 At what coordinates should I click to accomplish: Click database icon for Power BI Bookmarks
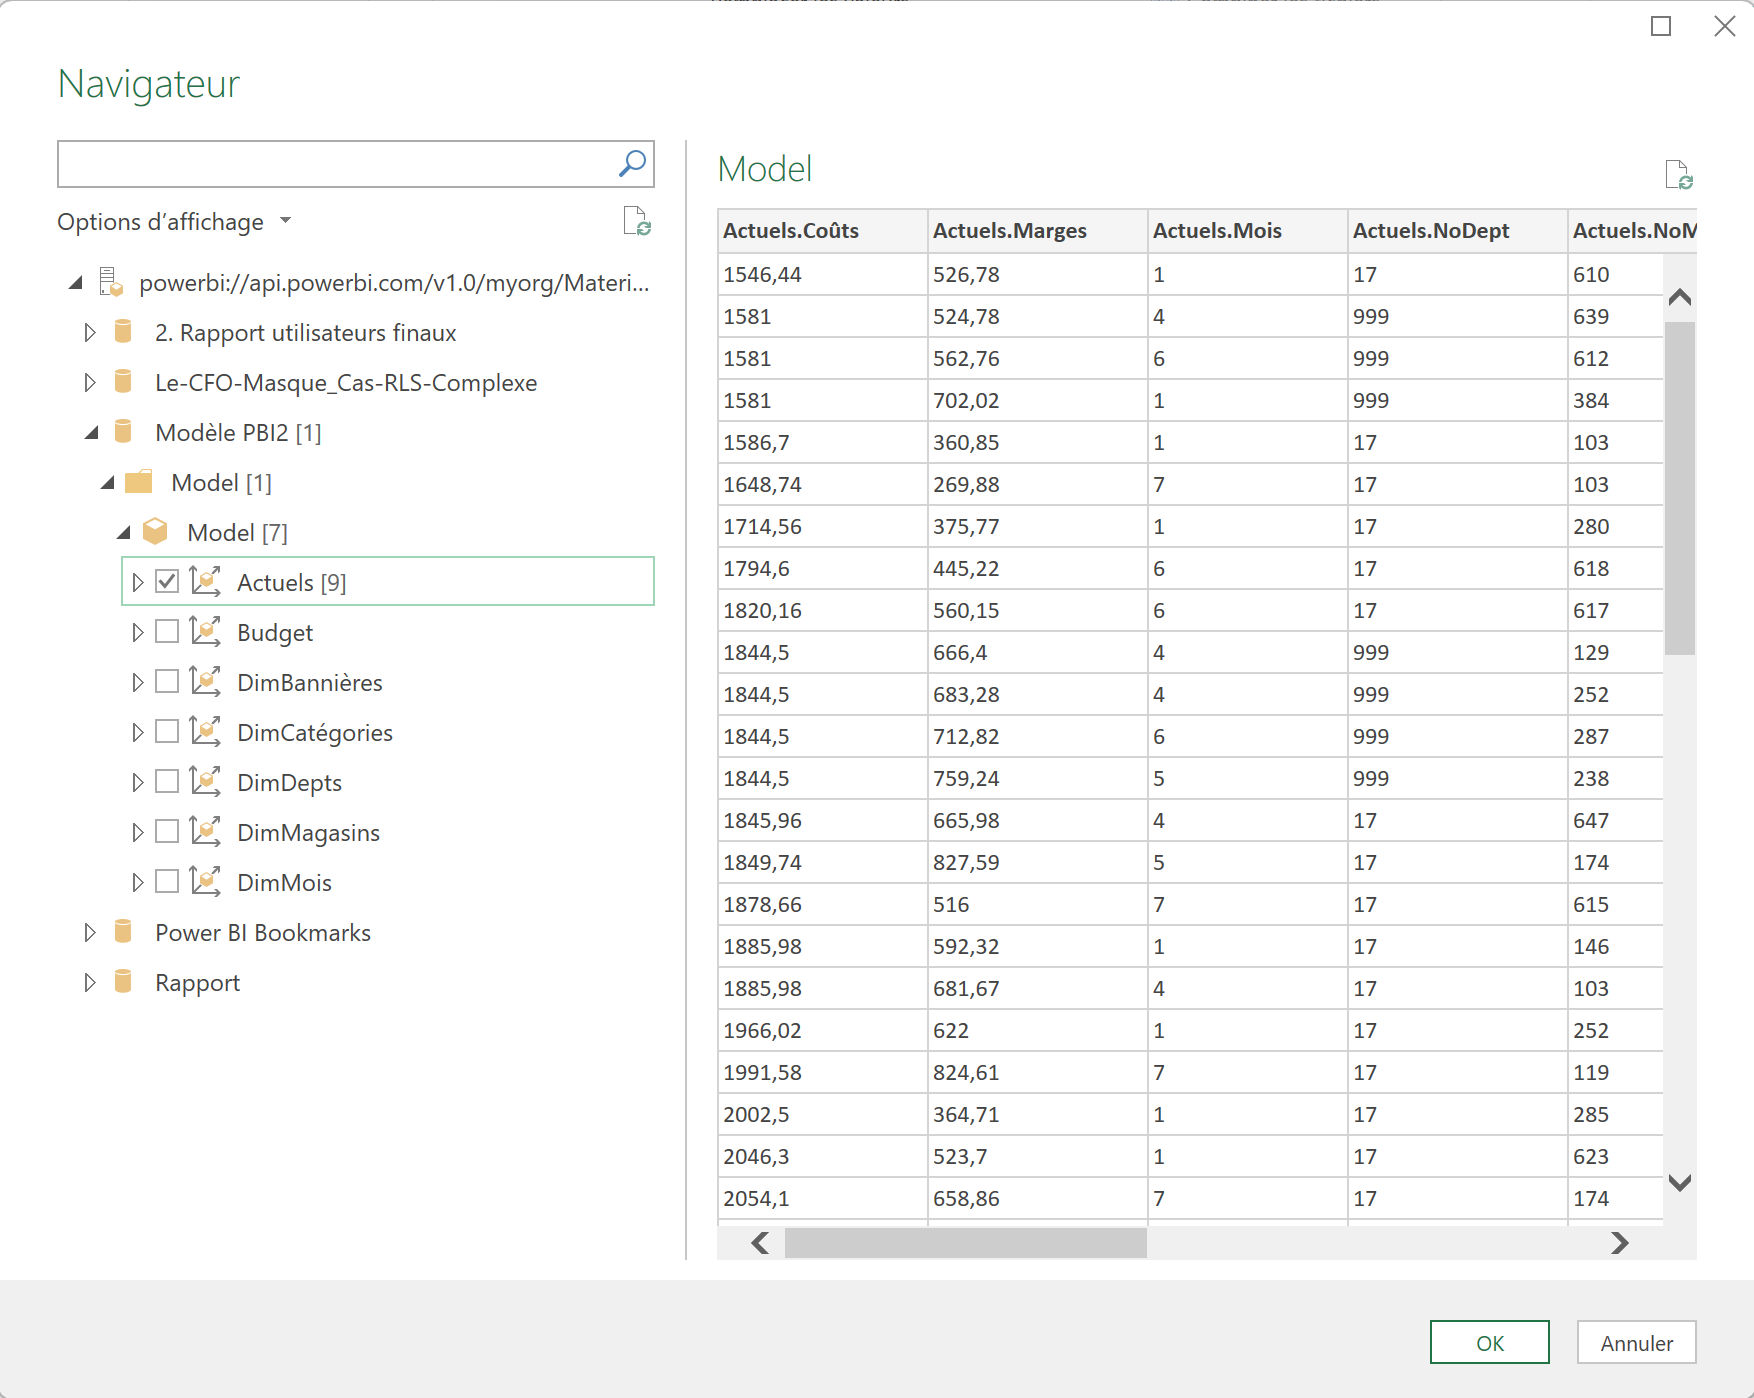click(123, 931)
